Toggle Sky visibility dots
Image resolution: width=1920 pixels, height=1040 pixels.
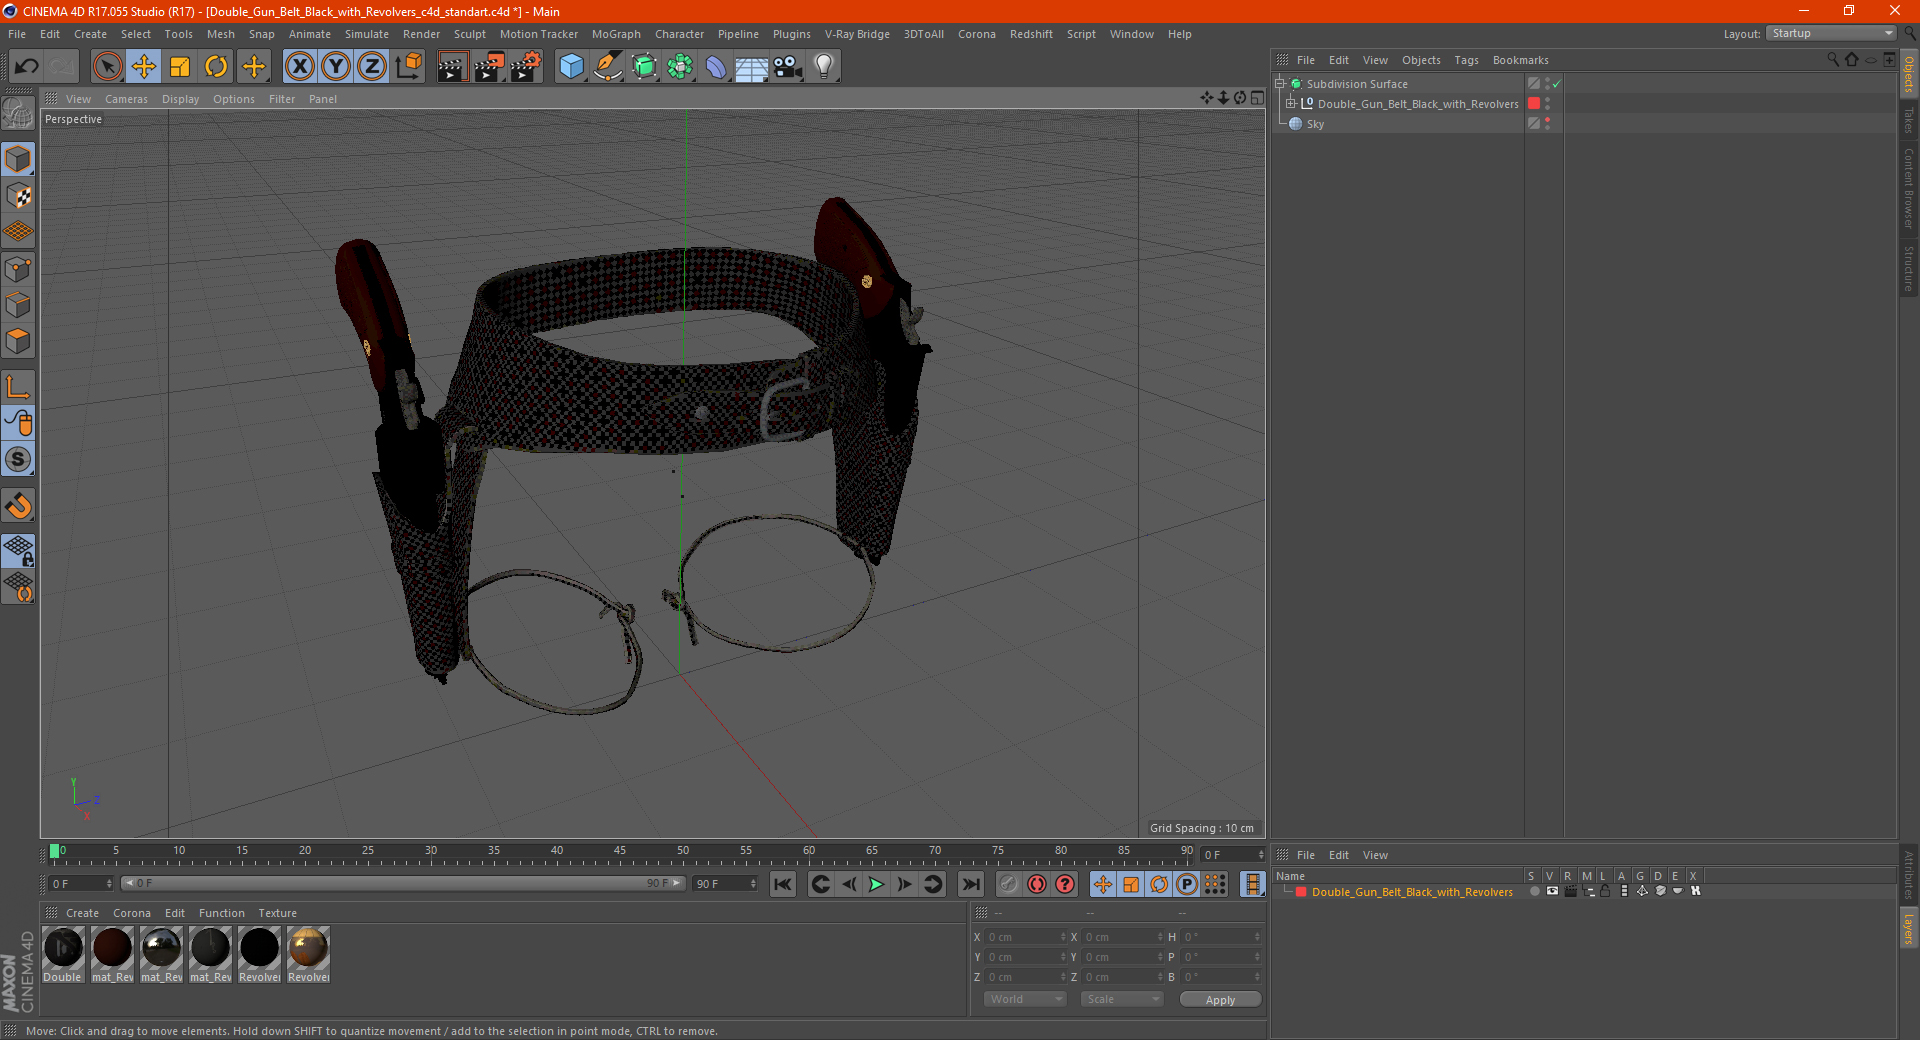pyautogui.click(x=1548, y=124)
